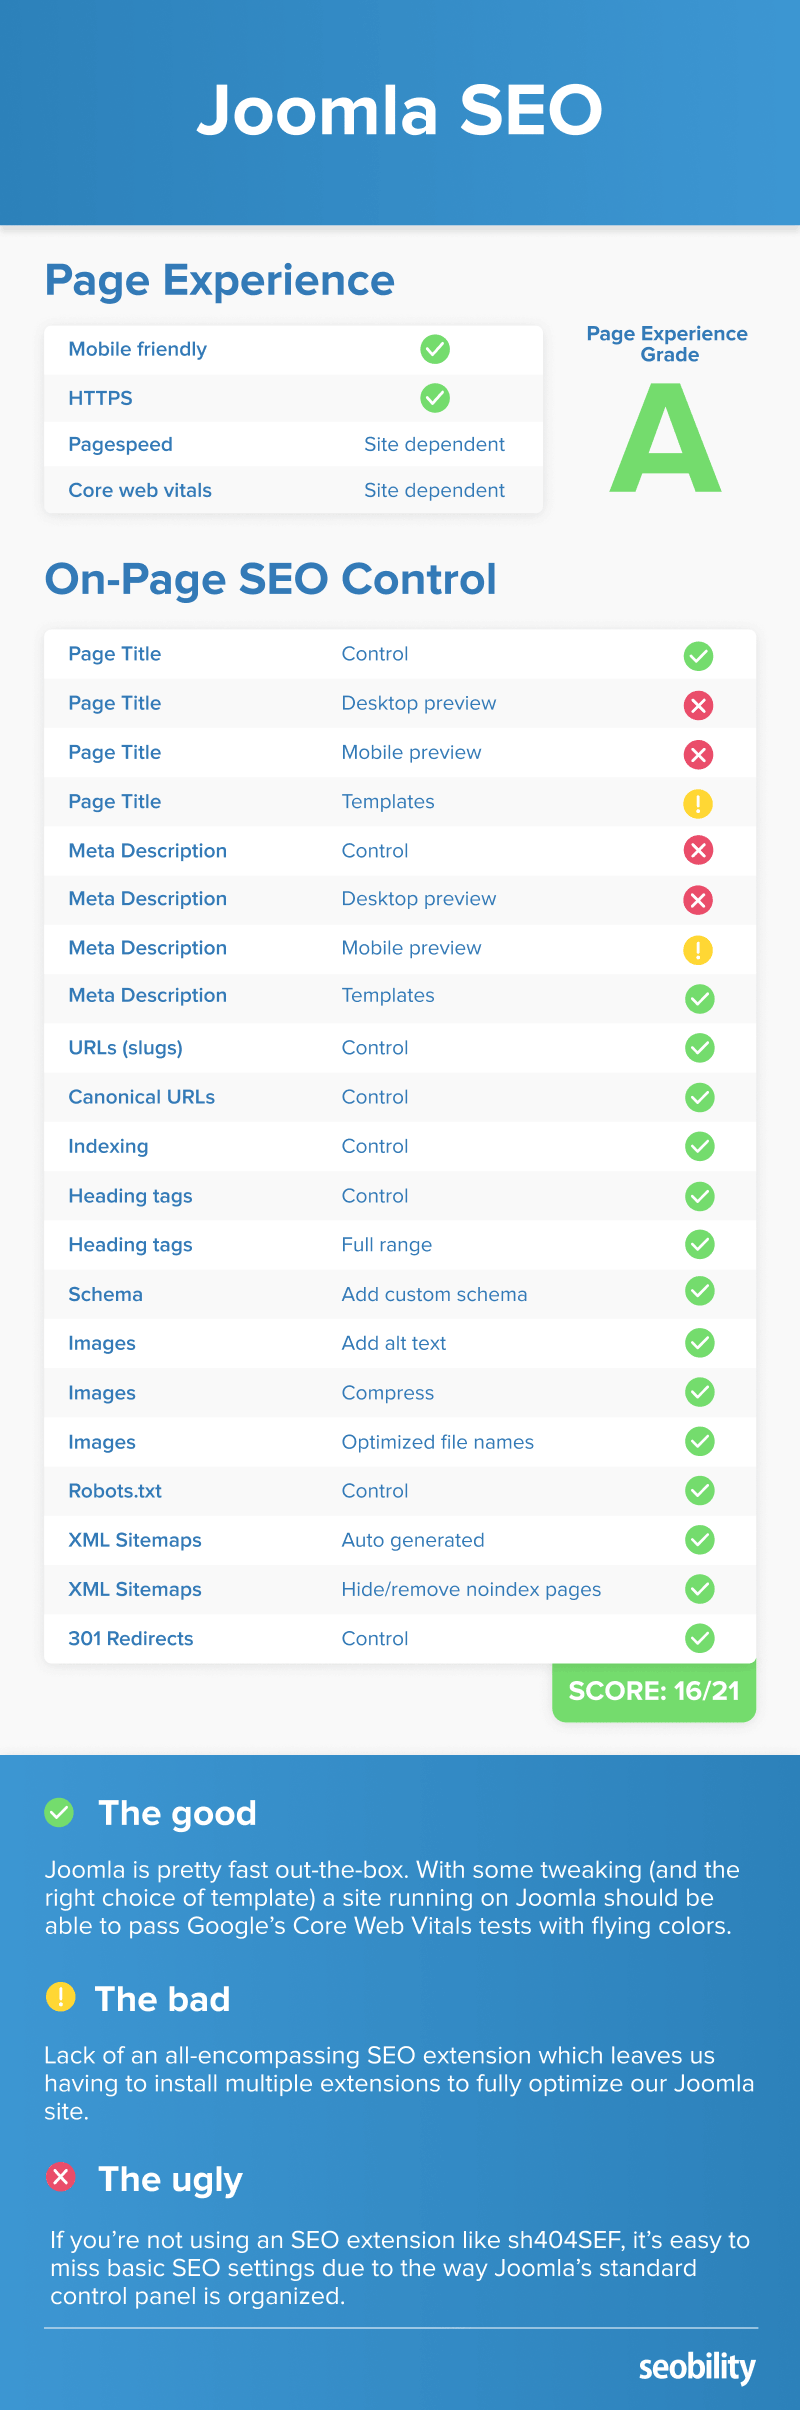Click the green check icon beside The good

(59, 1812)
